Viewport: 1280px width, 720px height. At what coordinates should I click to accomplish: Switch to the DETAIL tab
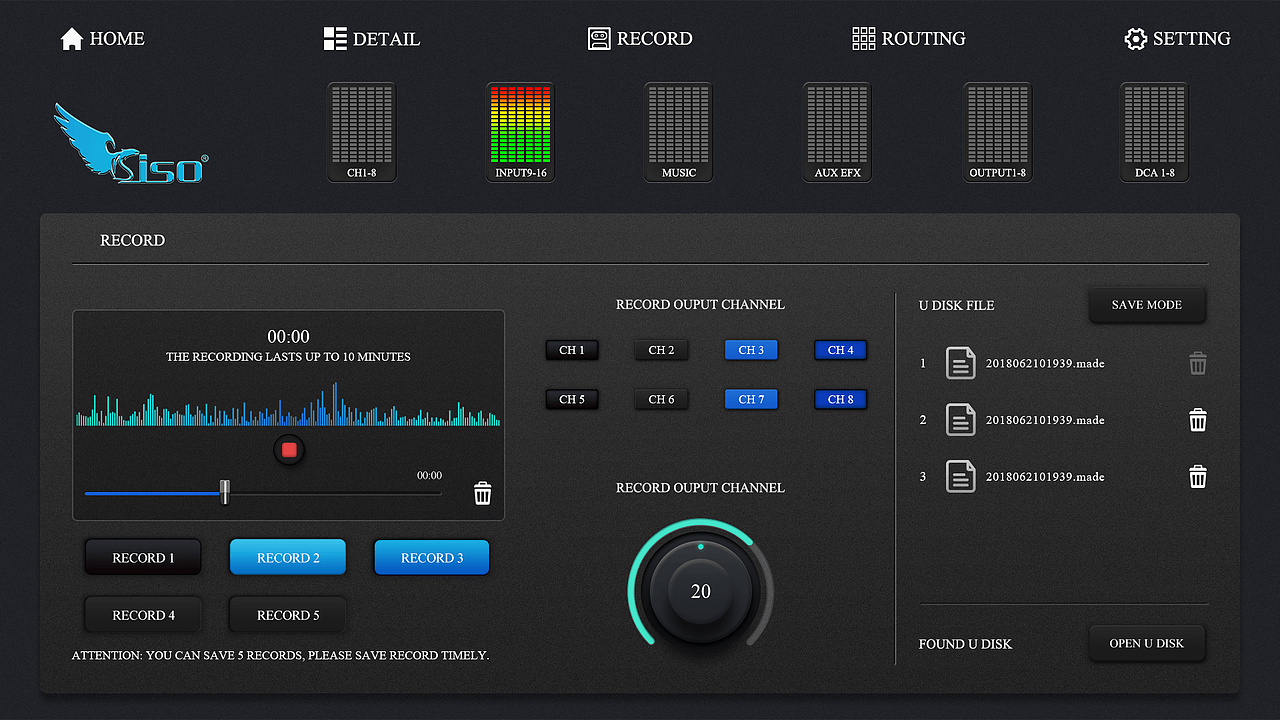372,39
